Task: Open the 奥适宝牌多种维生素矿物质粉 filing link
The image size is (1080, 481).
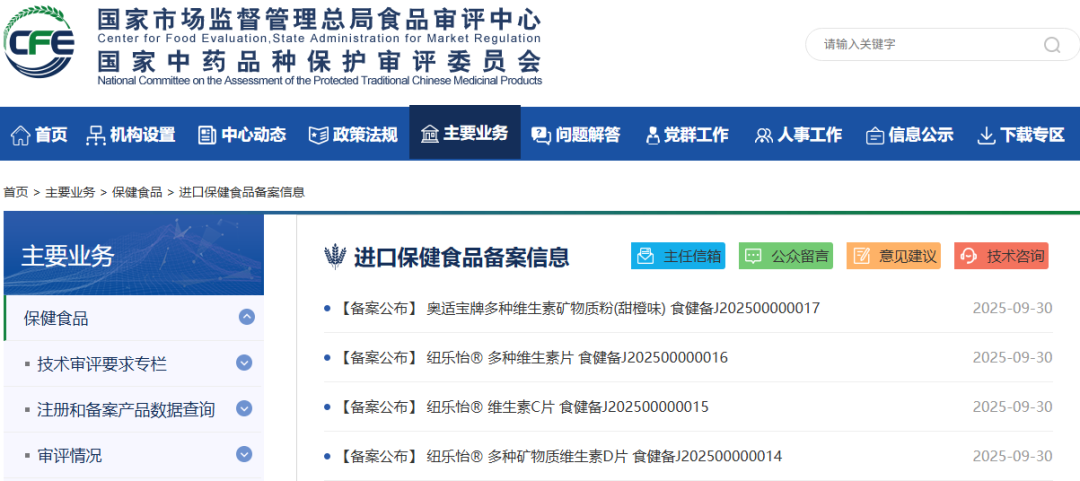Action: click(579, 308)
